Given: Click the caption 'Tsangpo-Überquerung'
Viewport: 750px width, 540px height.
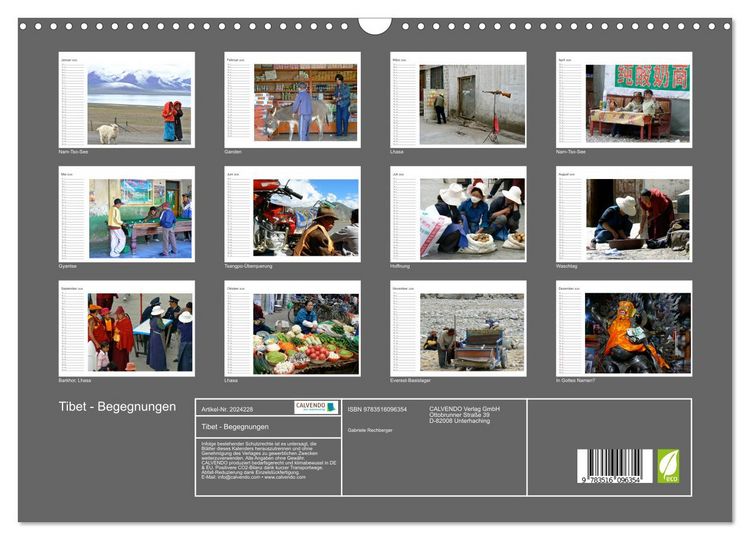Looking at the screenshot, I should [x=248, y=266].
